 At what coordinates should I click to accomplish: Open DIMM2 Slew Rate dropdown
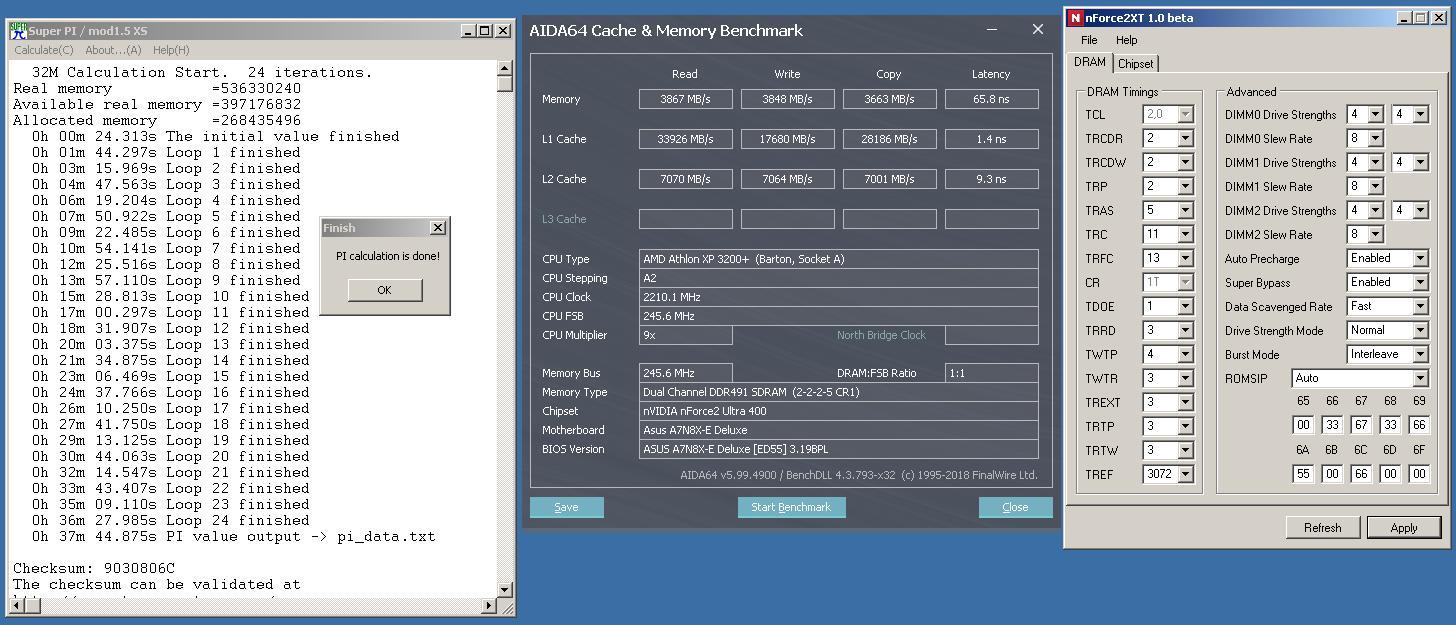tap(1375, 235)
